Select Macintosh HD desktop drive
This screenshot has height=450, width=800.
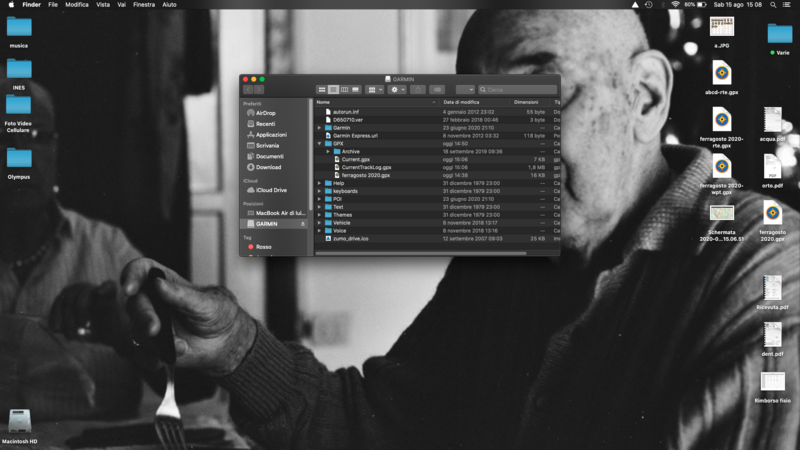[19, 426]
